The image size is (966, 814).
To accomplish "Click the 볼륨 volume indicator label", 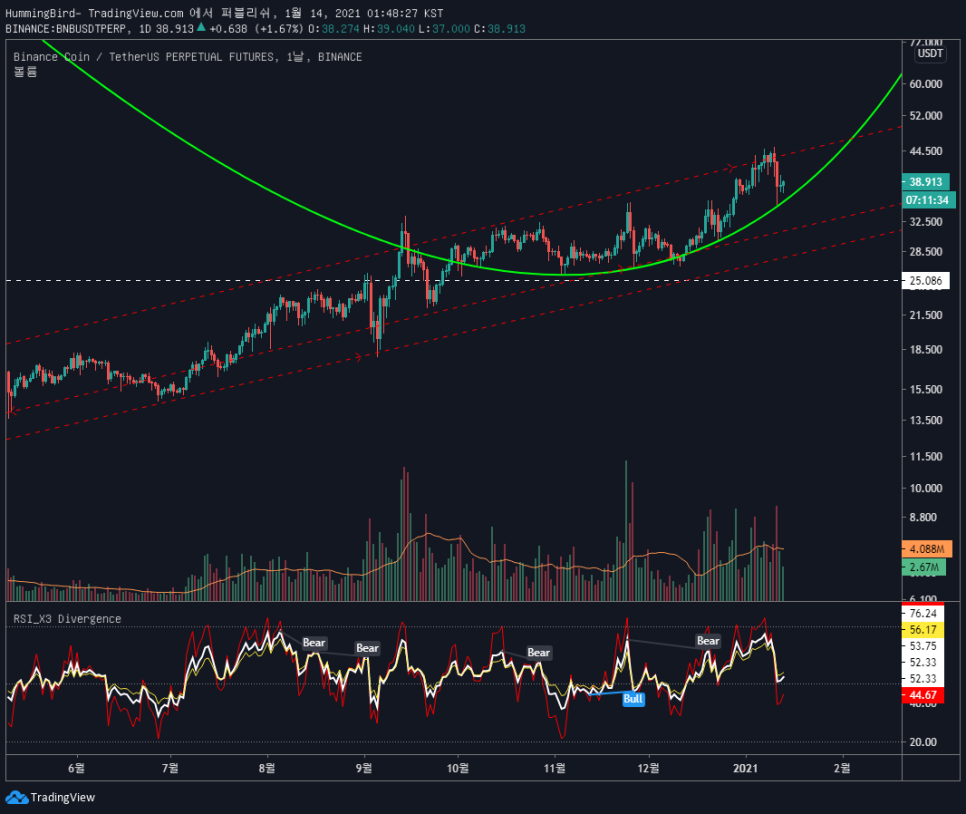I will coord(25,71).
